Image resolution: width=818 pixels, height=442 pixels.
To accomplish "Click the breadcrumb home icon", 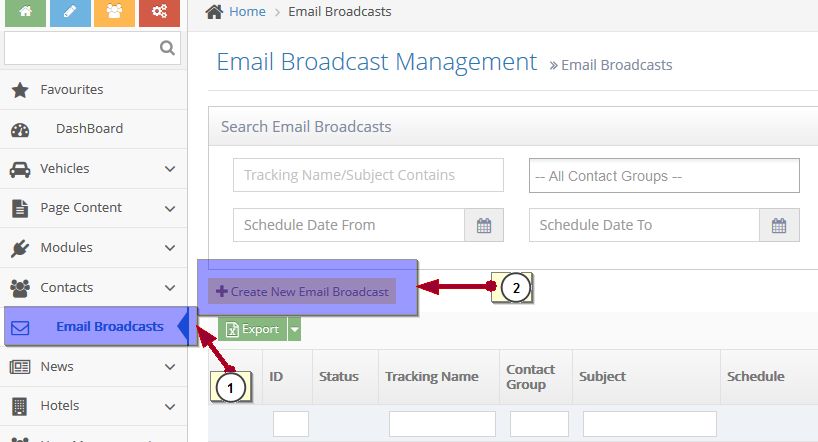I will (214, 11).
